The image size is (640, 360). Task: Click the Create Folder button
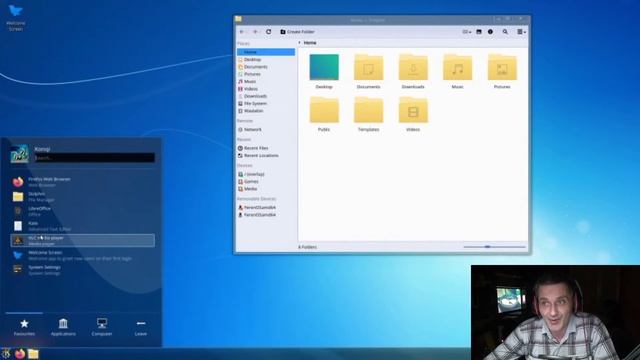click(297, 32)
